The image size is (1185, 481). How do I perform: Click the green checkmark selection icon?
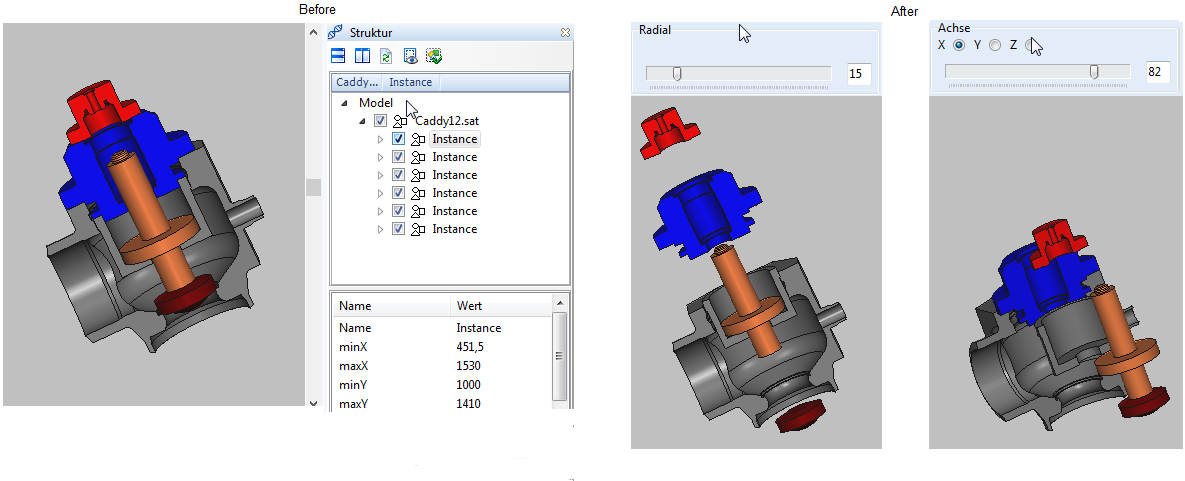tap(433, 56)
